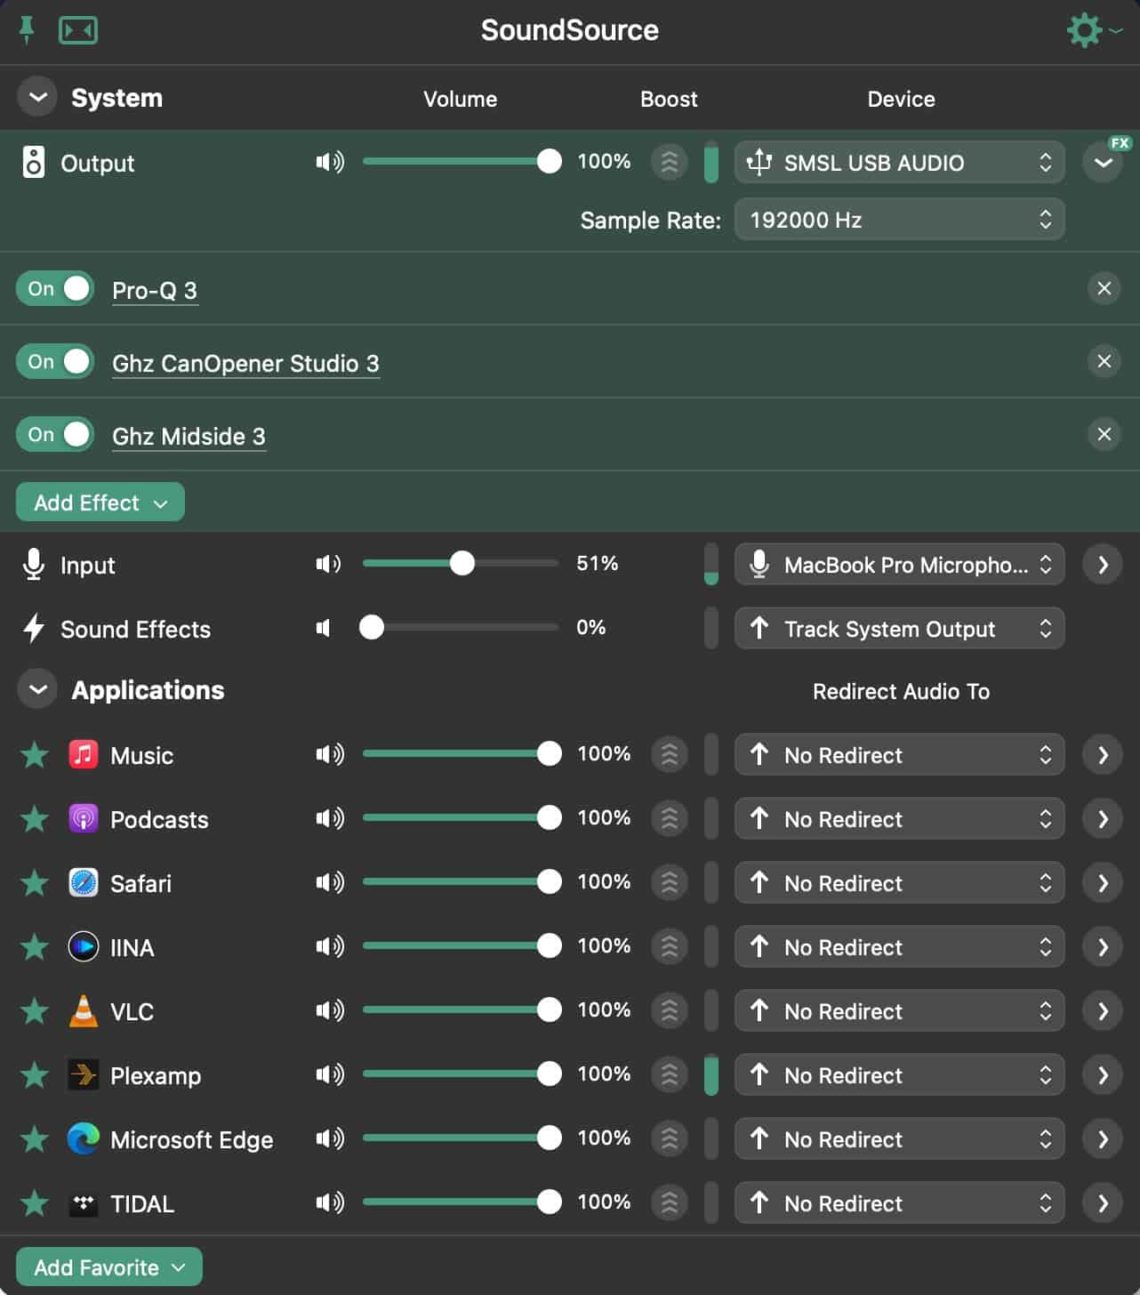Unfavorite TIDAL by clicking its star
1140x1295 pixels.
(x=34, y=1203)
